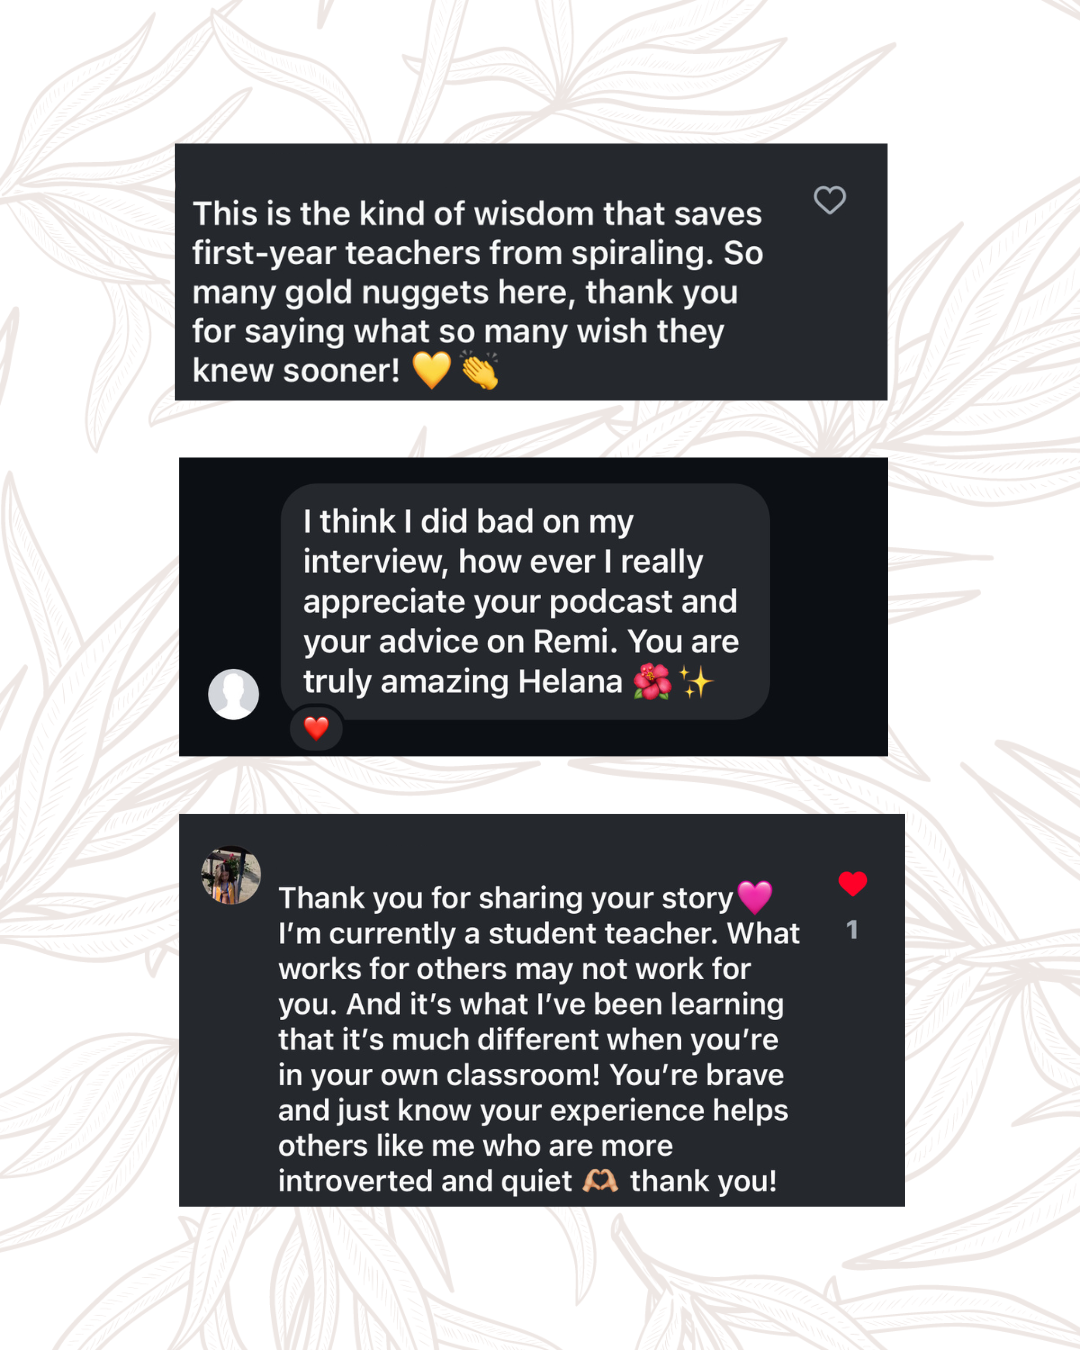This screenshot has width=1080, height=1350.
Task: Select the 'wisdom that saves' comment text
Action: (x=478, y=291)
